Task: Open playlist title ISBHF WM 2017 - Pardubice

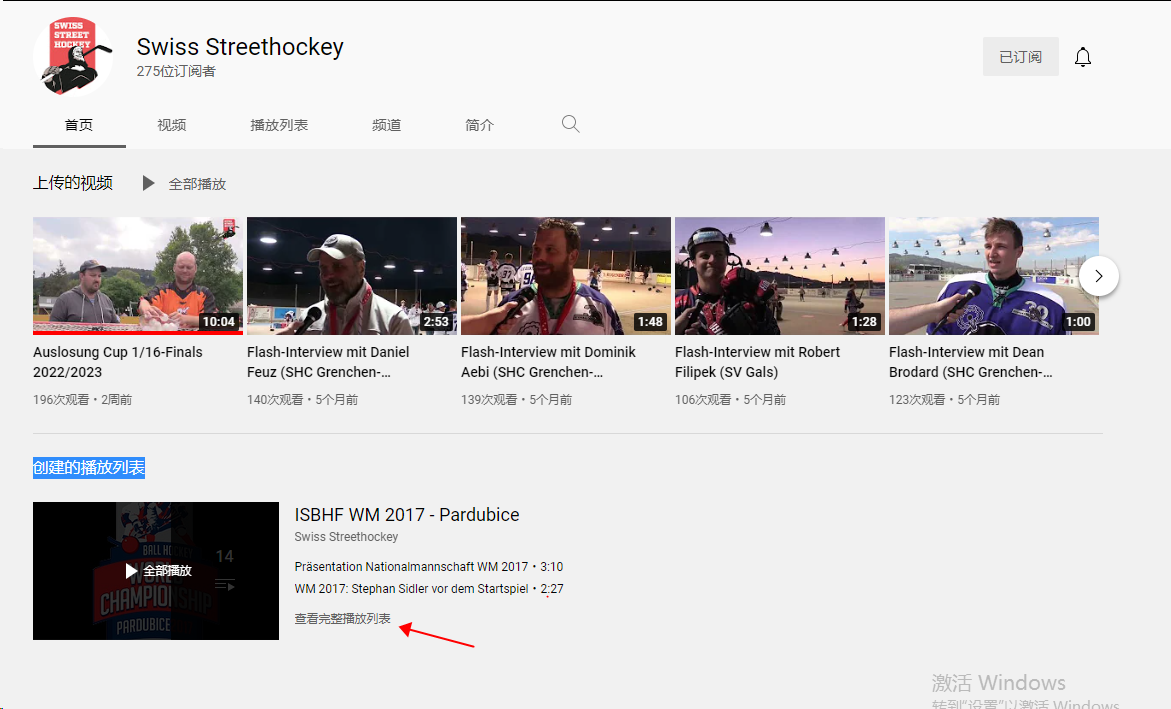Action: (x=407, y=515)
